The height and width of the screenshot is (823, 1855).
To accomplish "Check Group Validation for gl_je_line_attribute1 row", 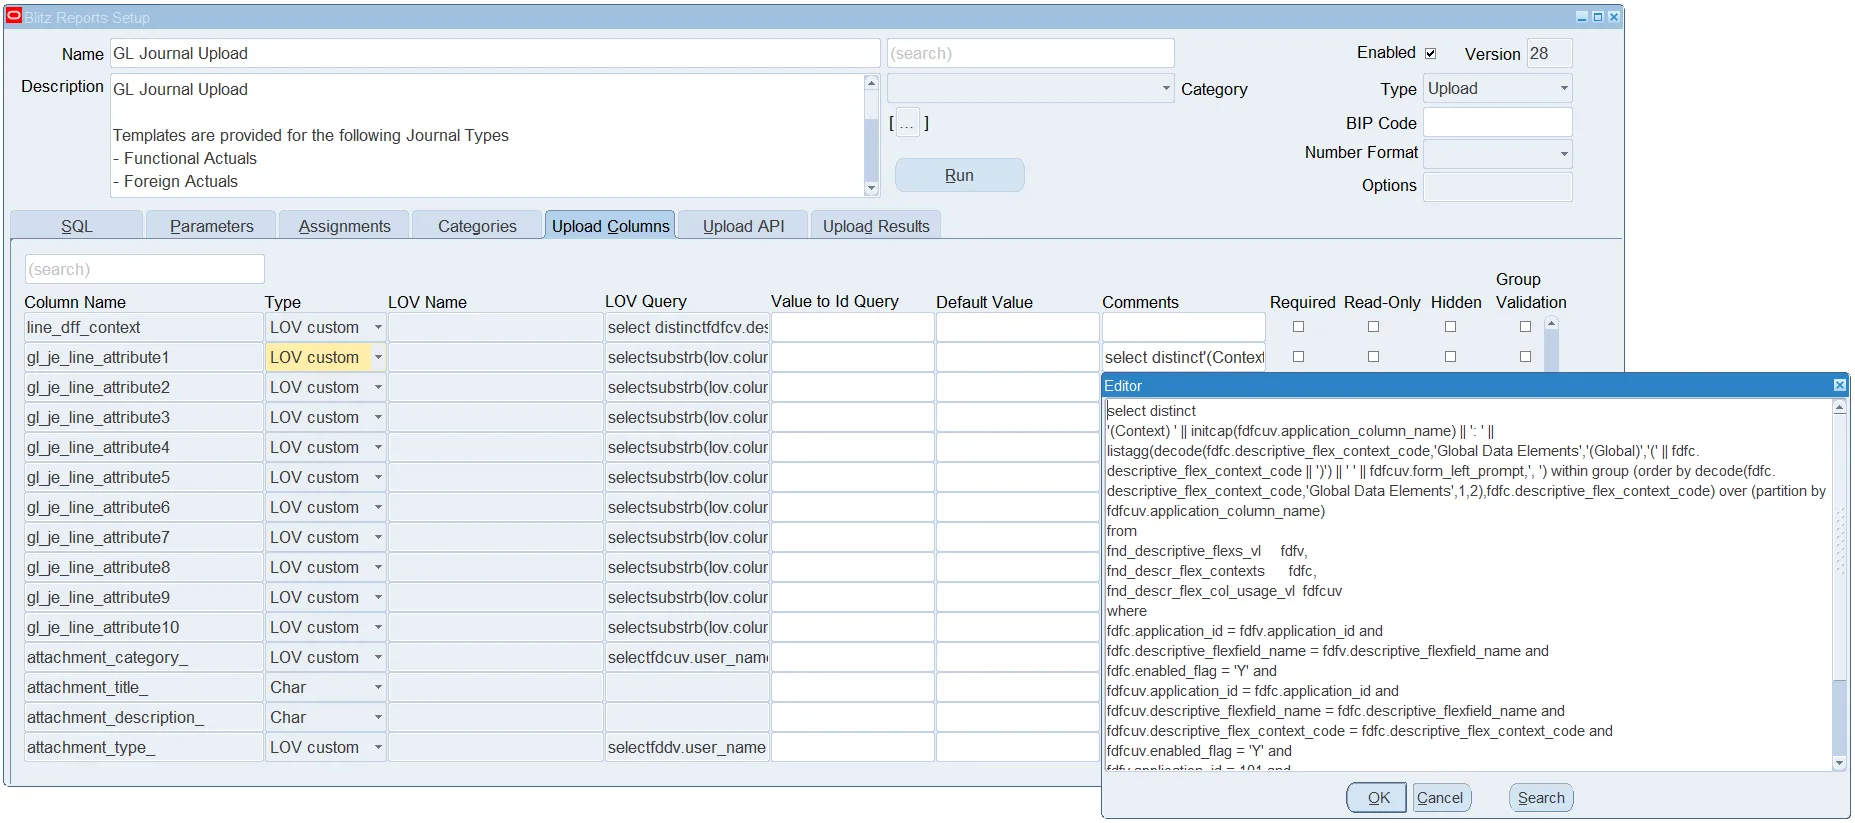I will 1525,356.
